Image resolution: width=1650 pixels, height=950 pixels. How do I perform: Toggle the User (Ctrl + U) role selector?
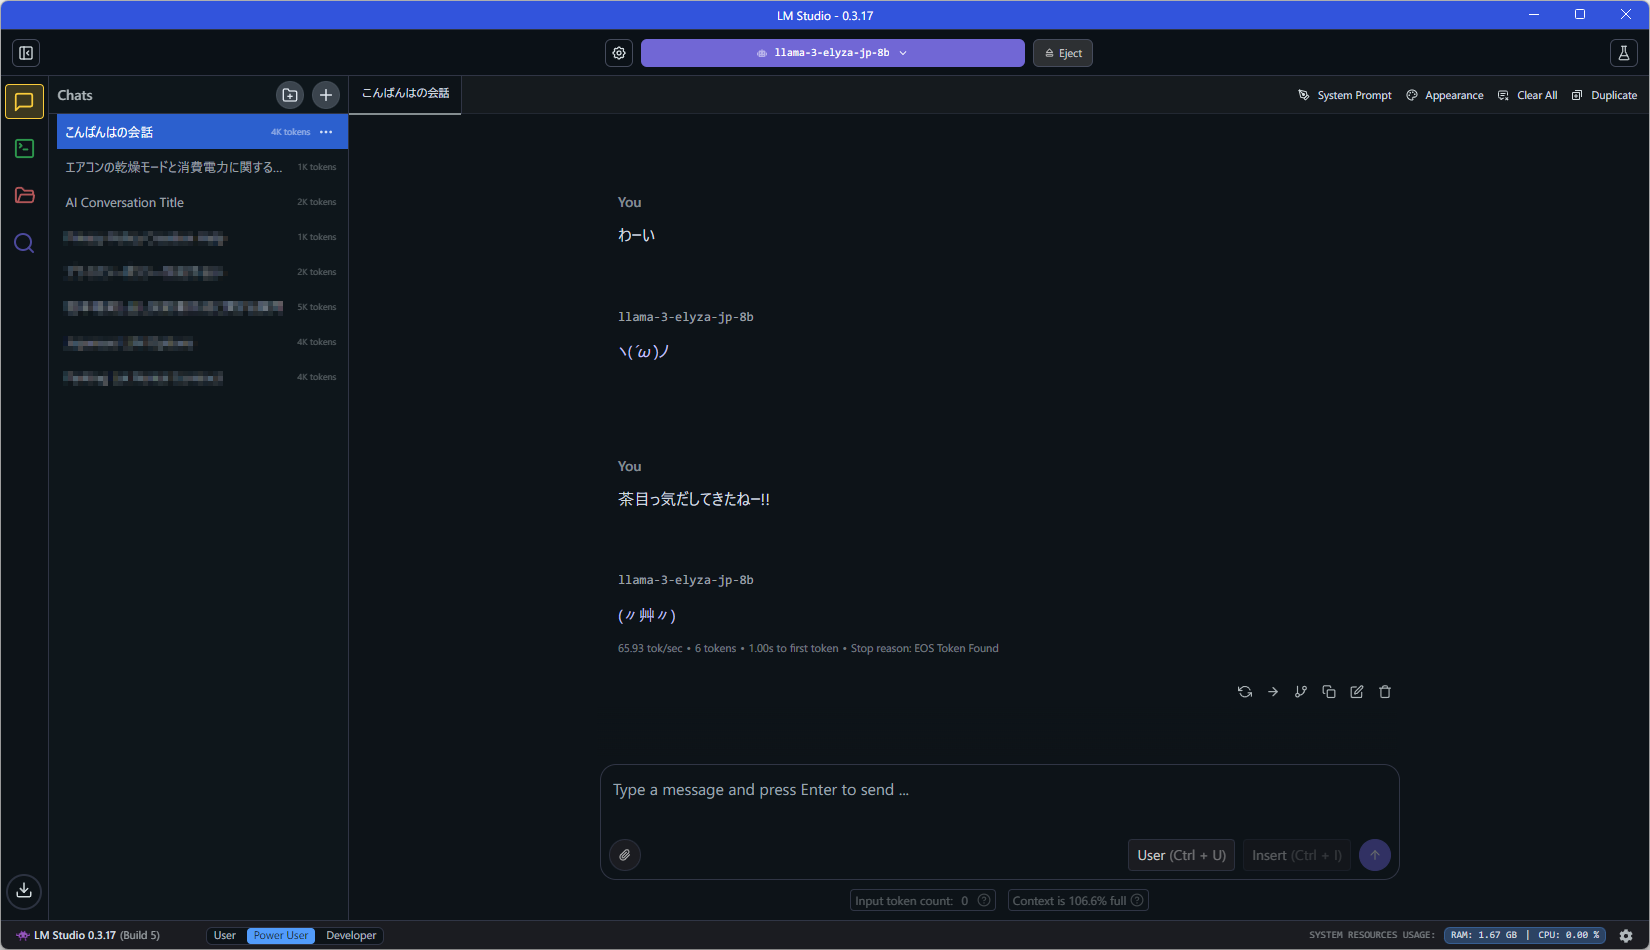tap(1181, 855)
